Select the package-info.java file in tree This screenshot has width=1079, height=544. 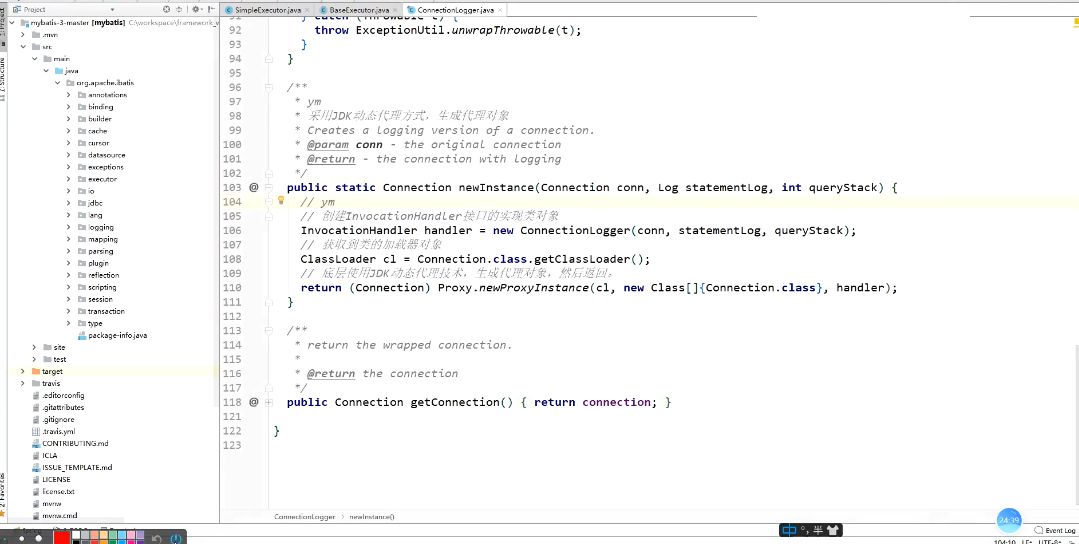117,335
